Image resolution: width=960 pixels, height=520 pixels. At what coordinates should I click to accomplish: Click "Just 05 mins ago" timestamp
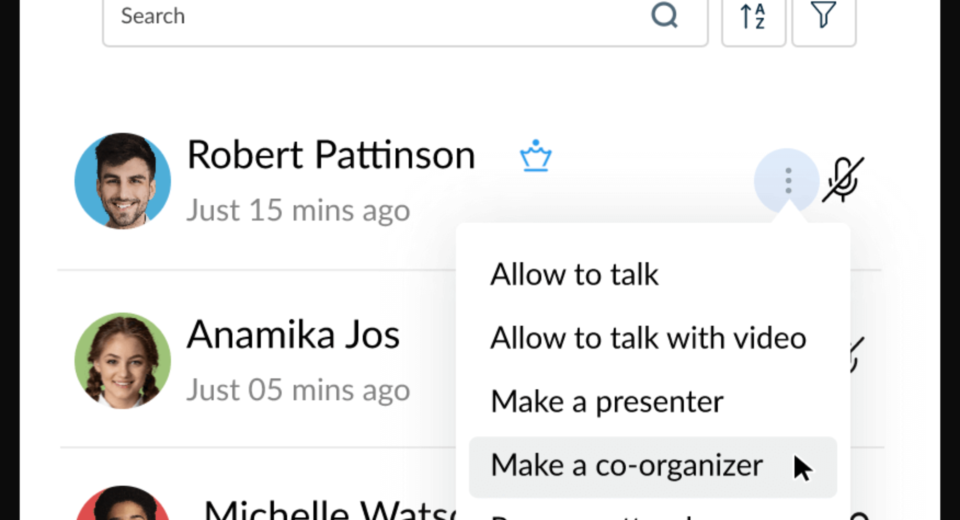tap(298, 390)
